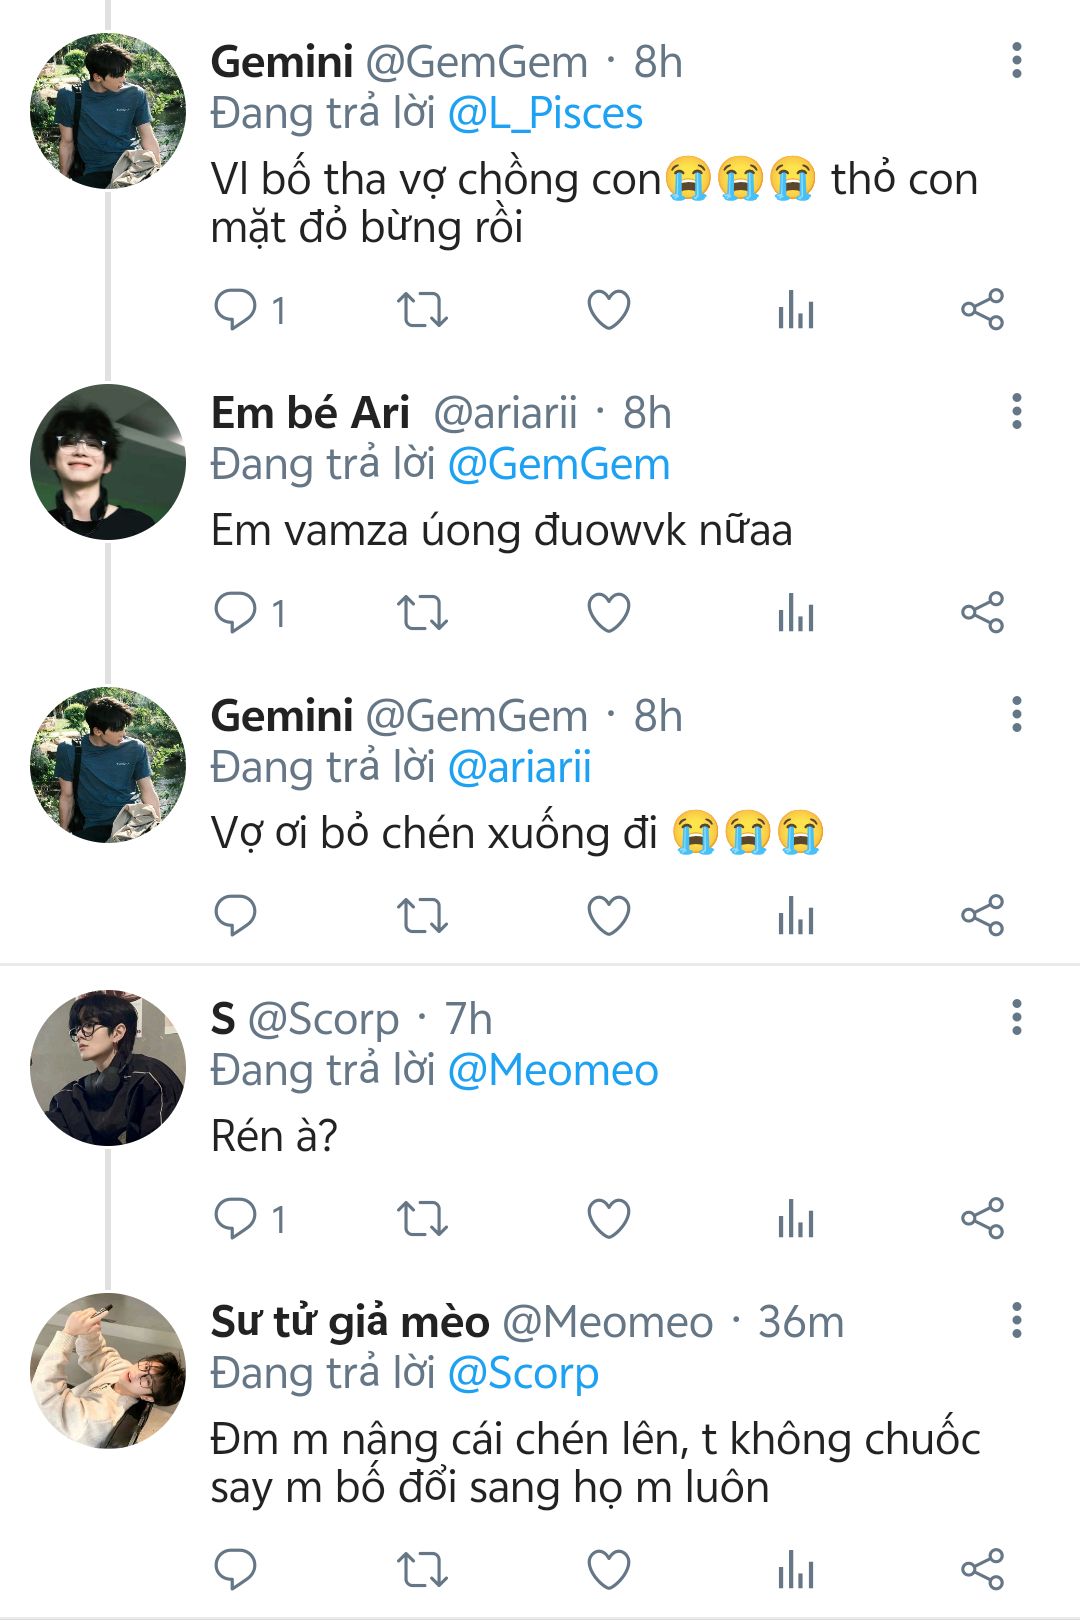Open the @L_Pisces mention link
The image size is (1080, 1620).
[545, 114]
